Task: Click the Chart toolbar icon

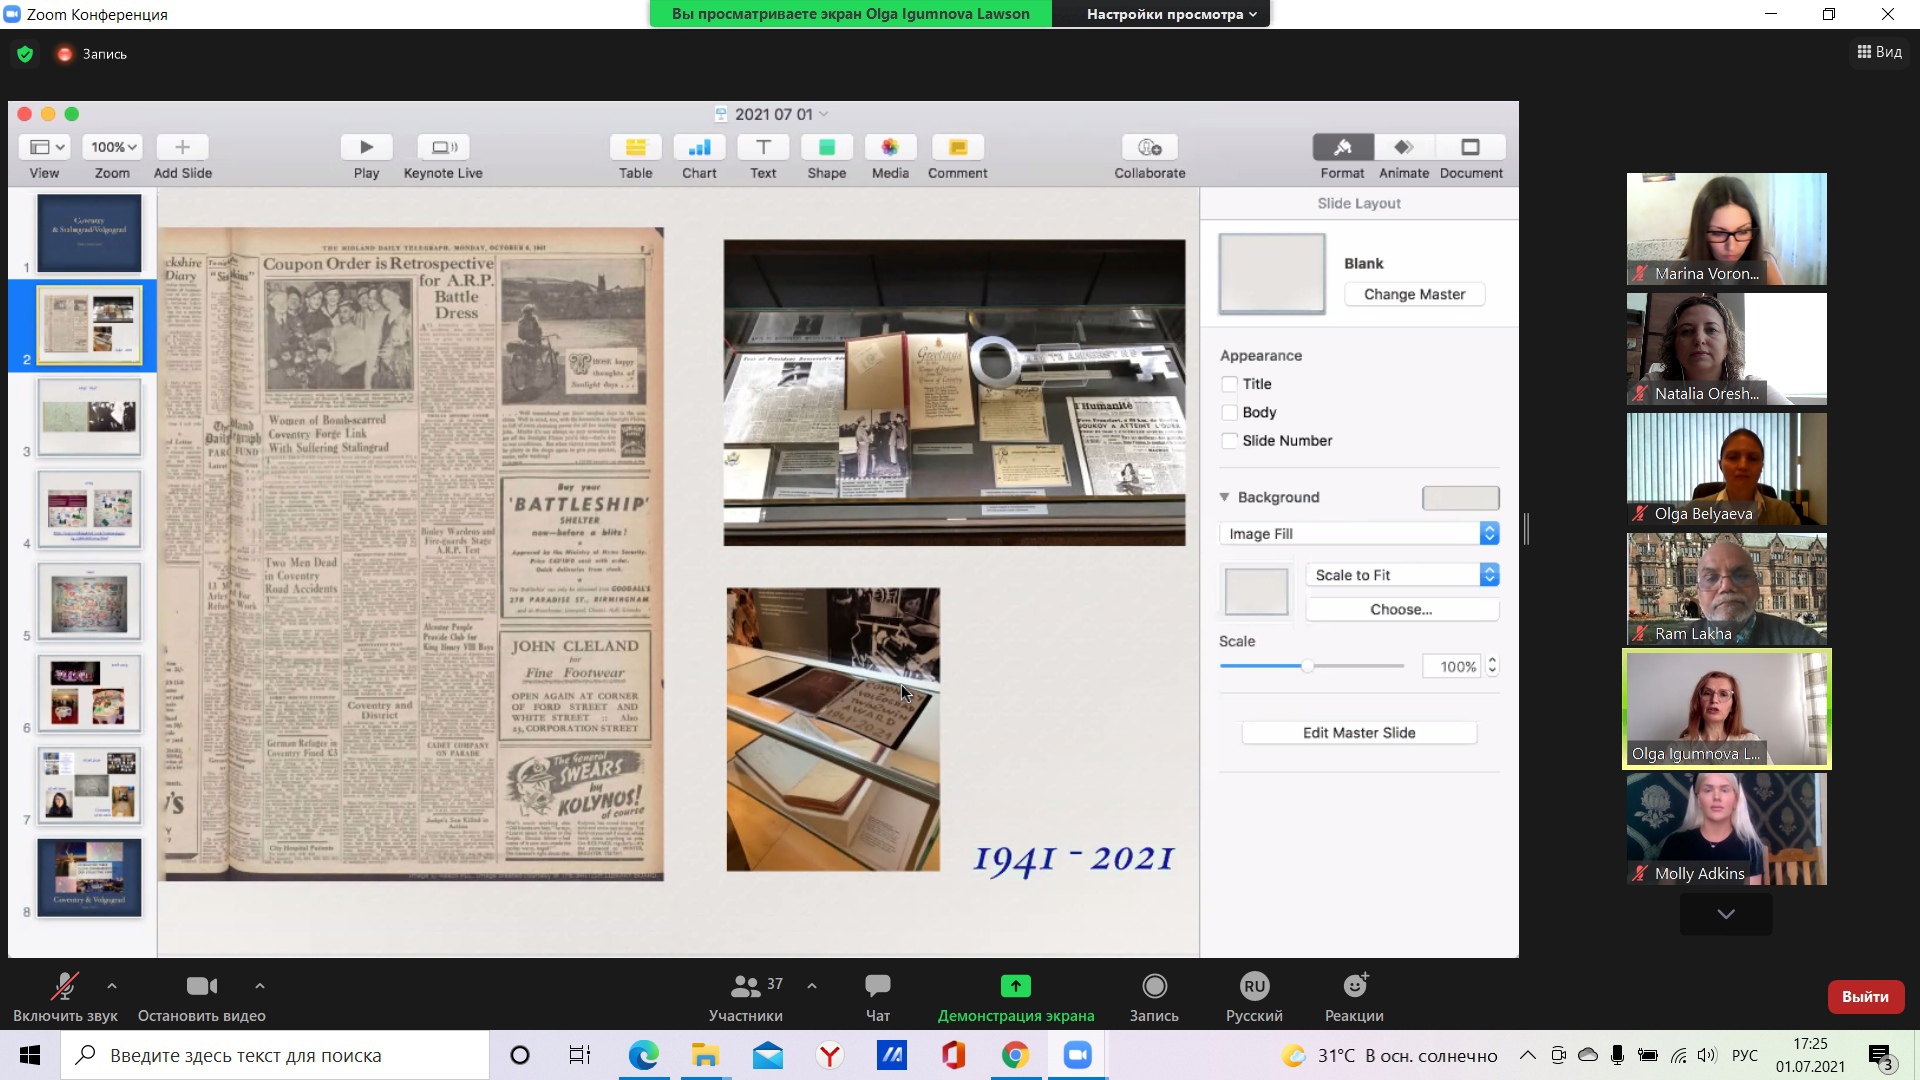Action: (699, 147)
